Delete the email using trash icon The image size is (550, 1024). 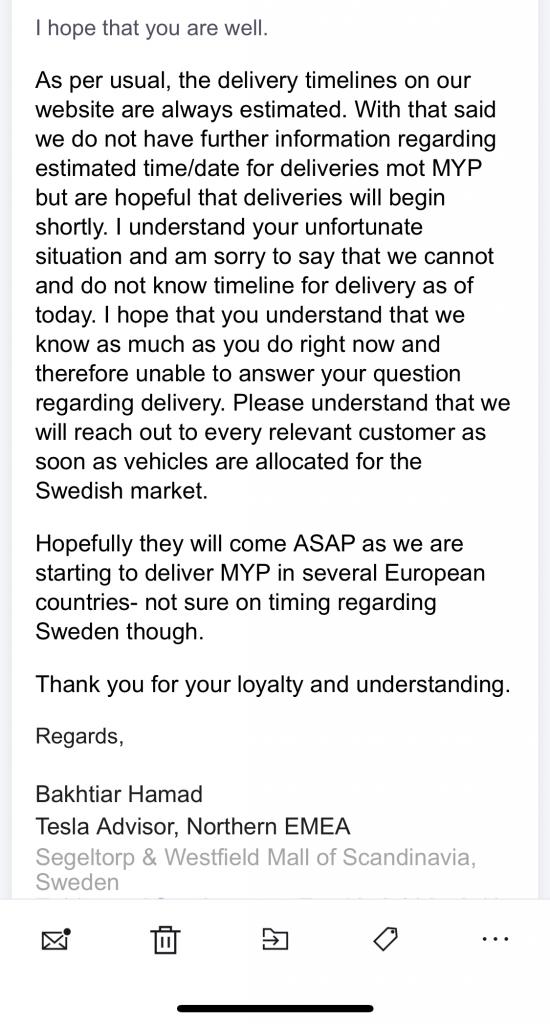click(x=165, y=939)
